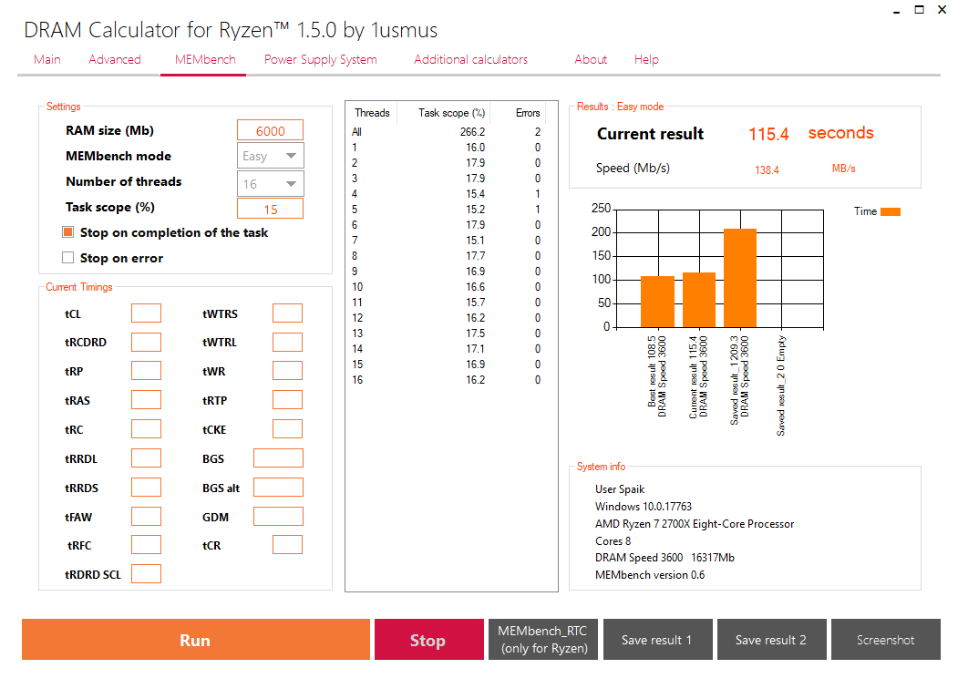The height and width of the screenshot is (688, 958).
Task: Expand the MEMbench mode dropdown
Action: click(270, 156)
